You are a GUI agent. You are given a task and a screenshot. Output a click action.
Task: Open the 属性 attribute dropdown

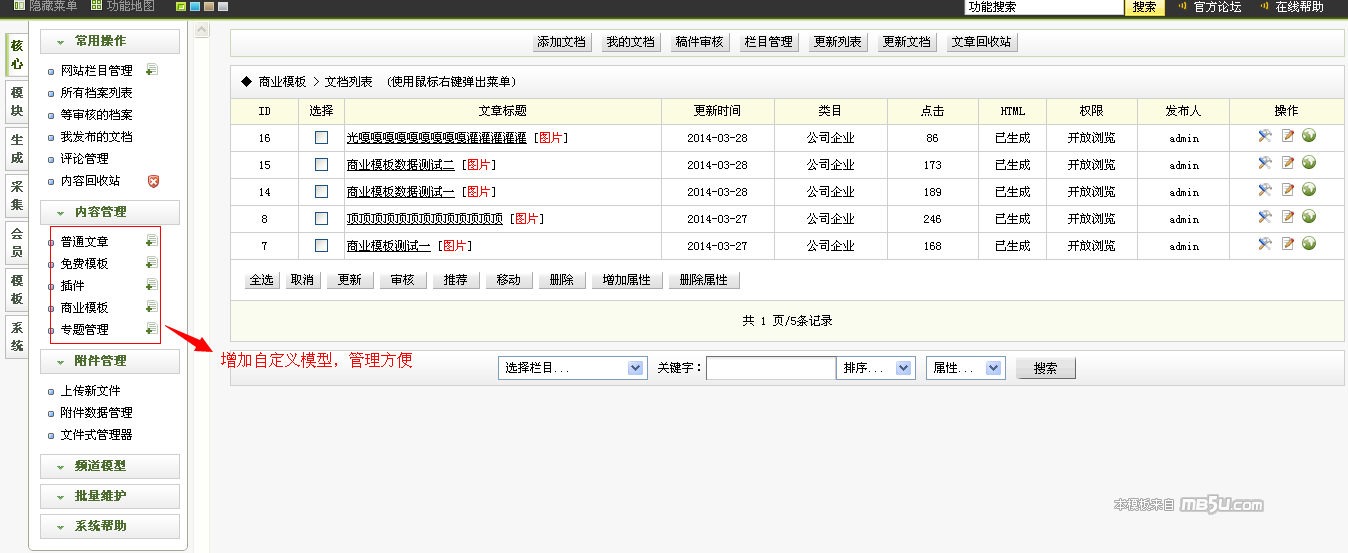coord(965,368)
